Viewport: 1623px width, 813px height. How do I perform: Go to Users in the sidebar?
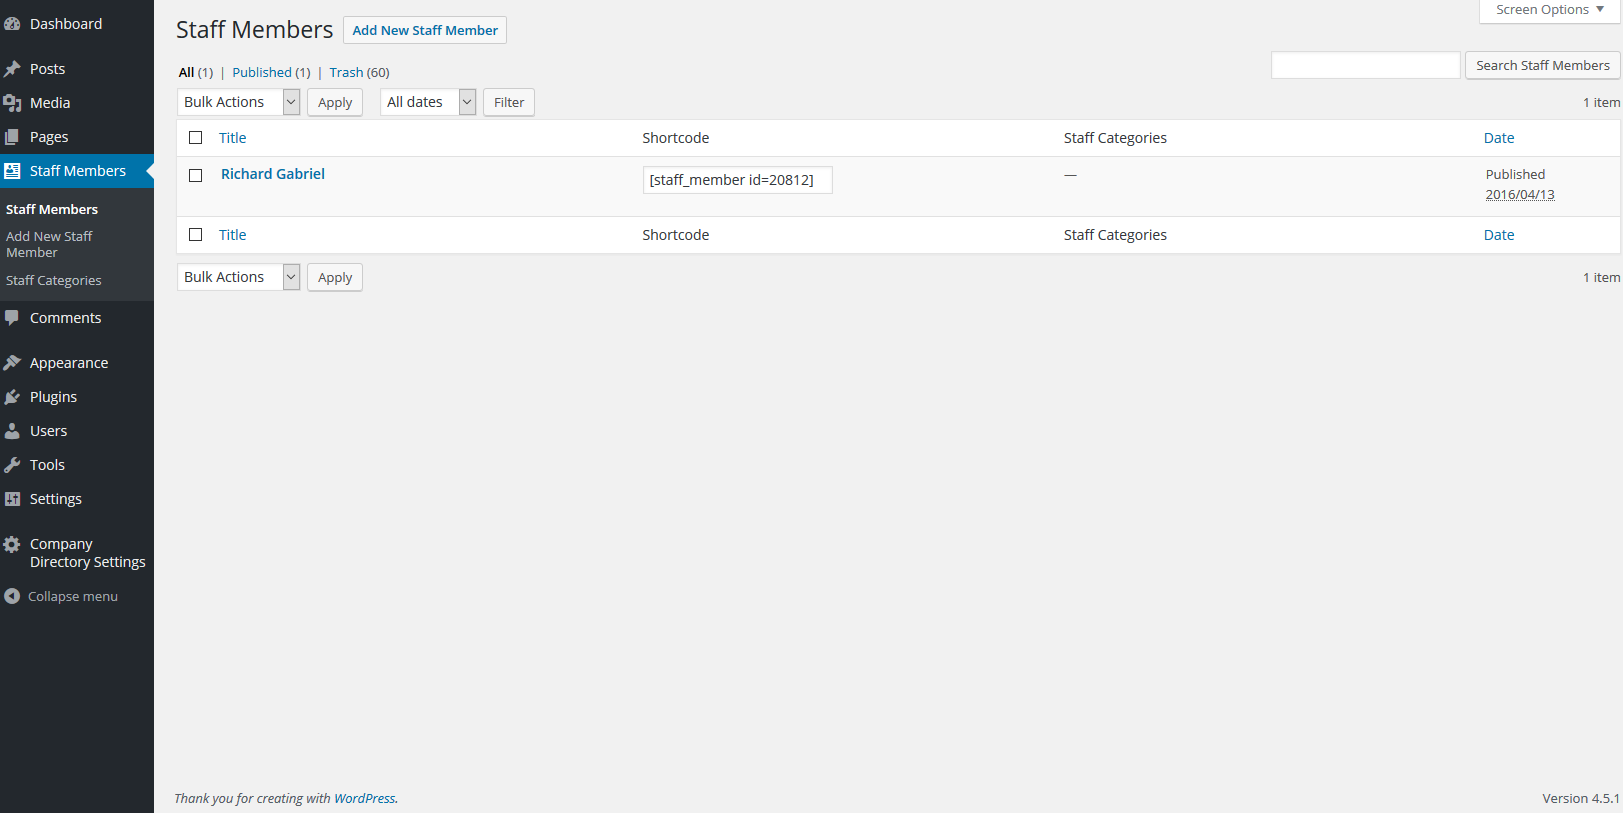(x=48, y=431)
